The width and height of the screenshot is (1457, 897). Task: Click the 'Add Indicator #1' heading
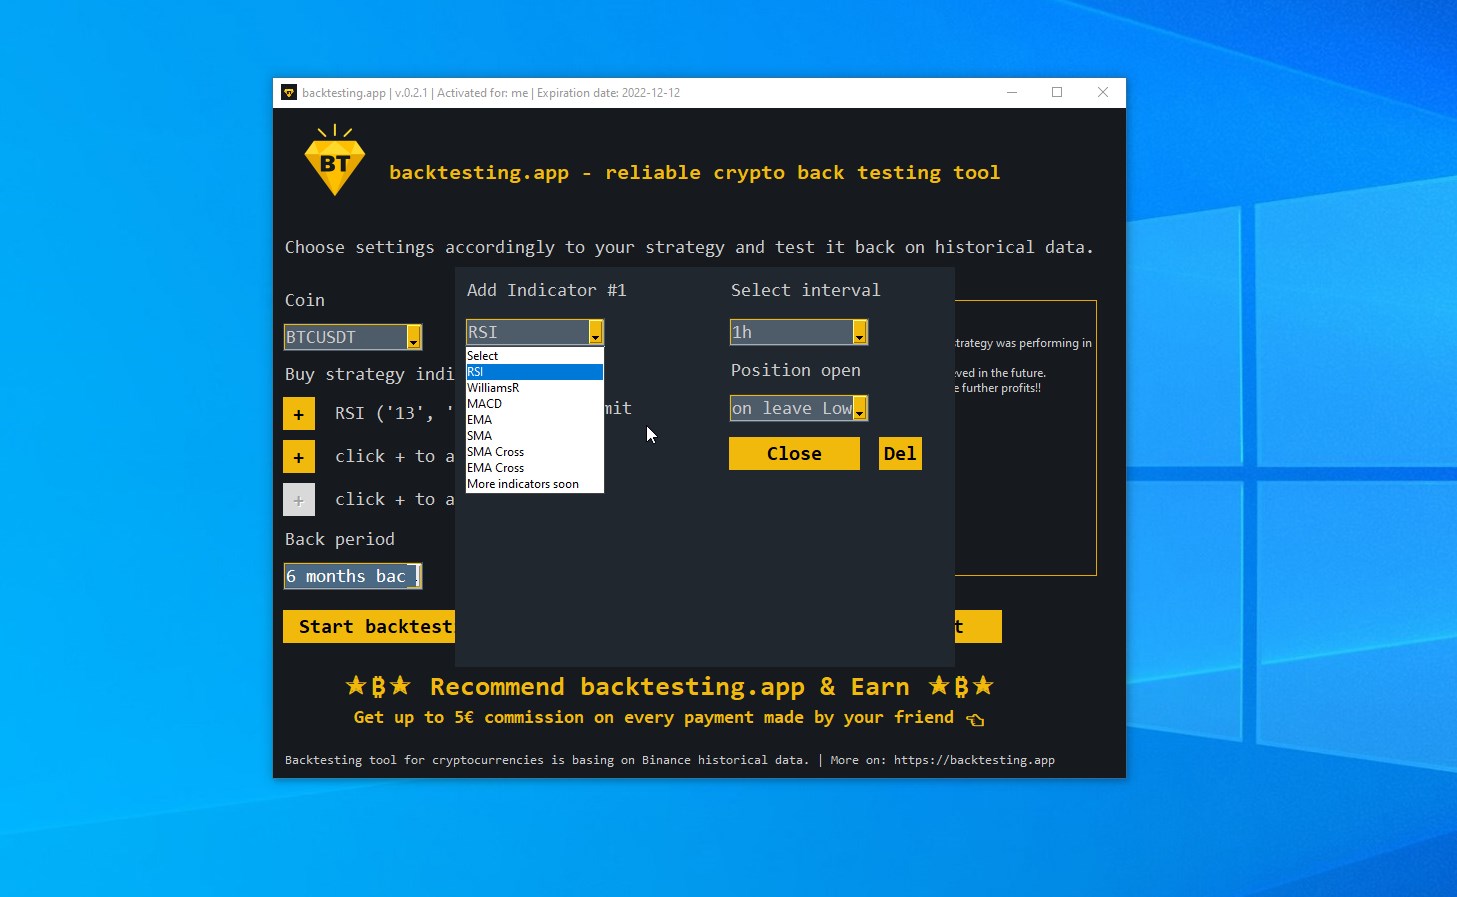coord(547,290)
